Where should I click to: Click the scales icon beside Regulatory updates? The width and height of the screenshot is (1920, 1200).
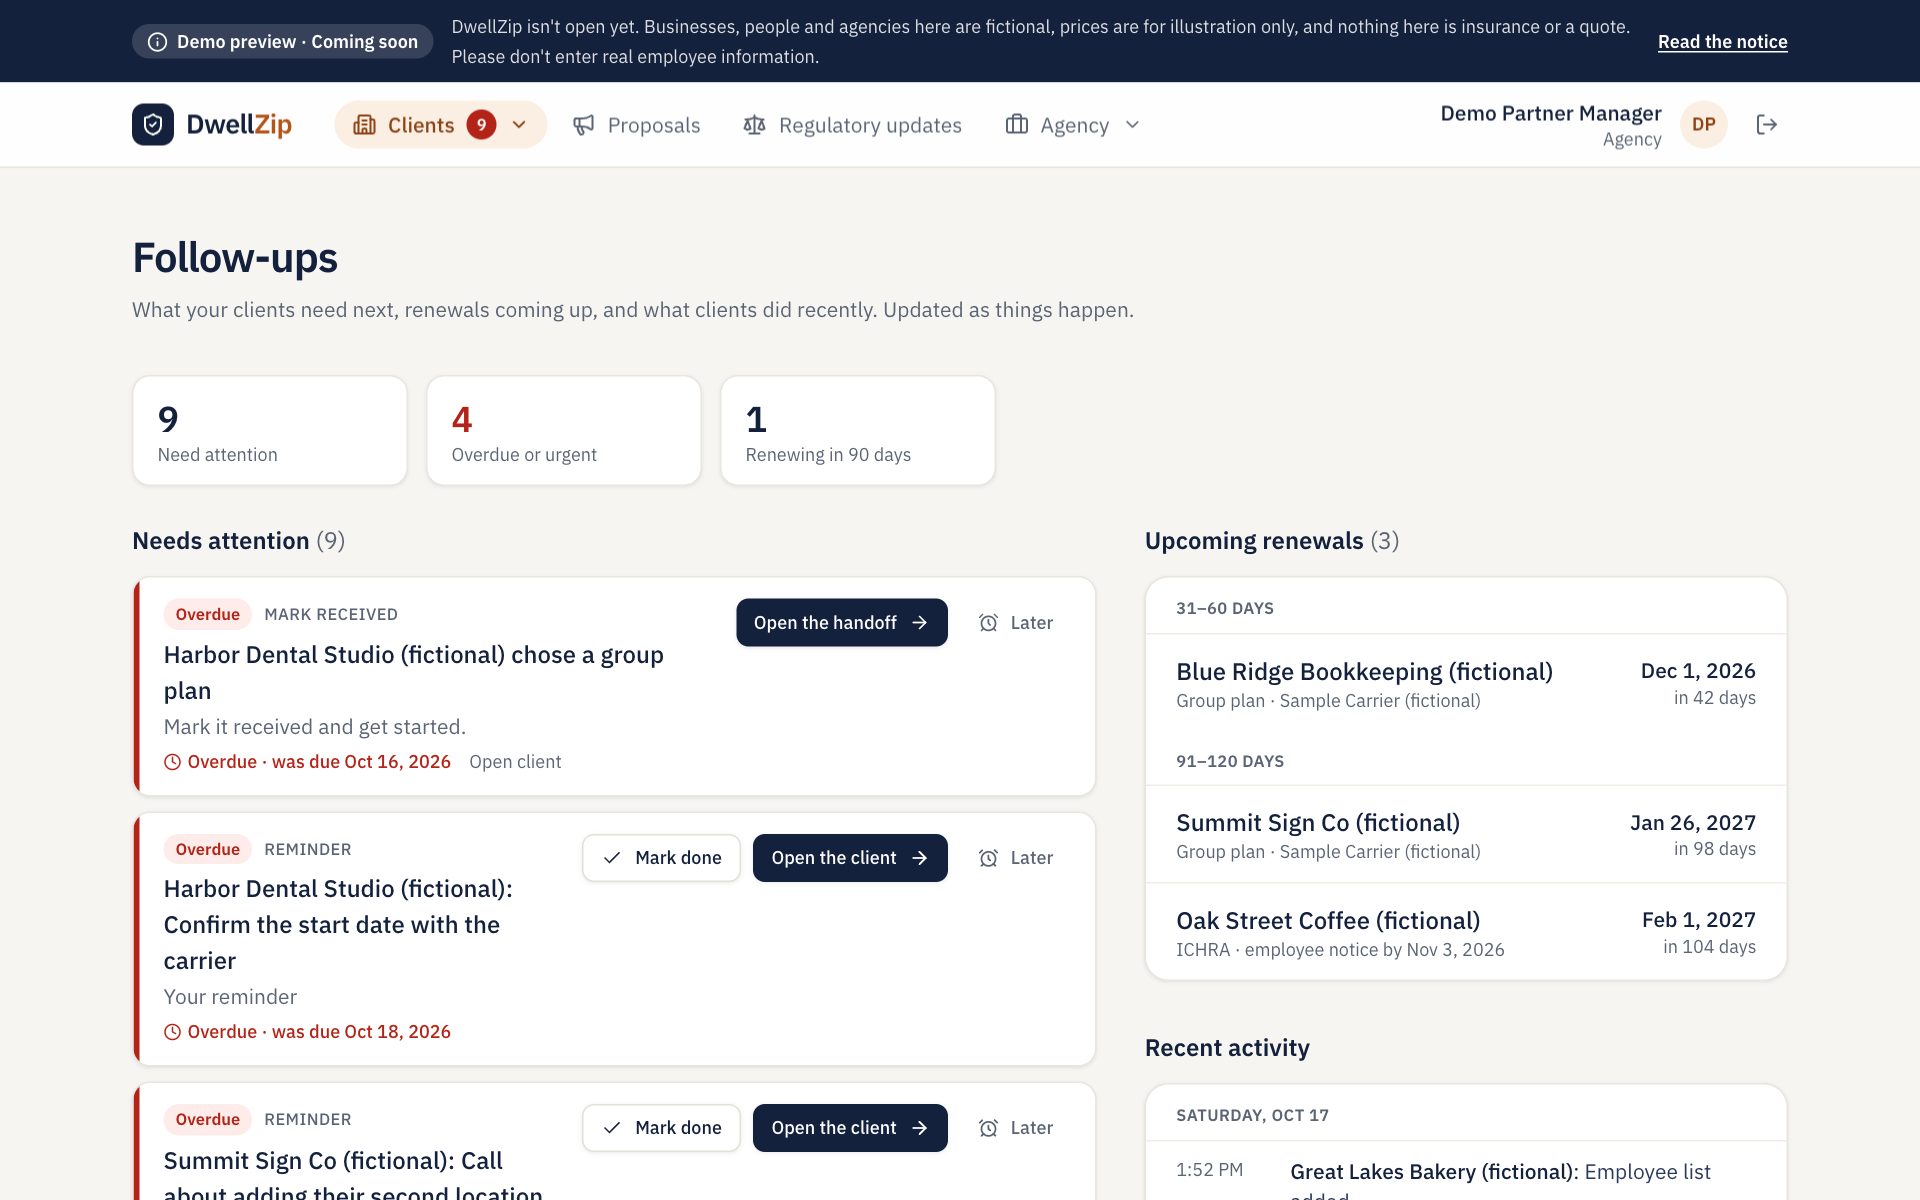point(755,125)
